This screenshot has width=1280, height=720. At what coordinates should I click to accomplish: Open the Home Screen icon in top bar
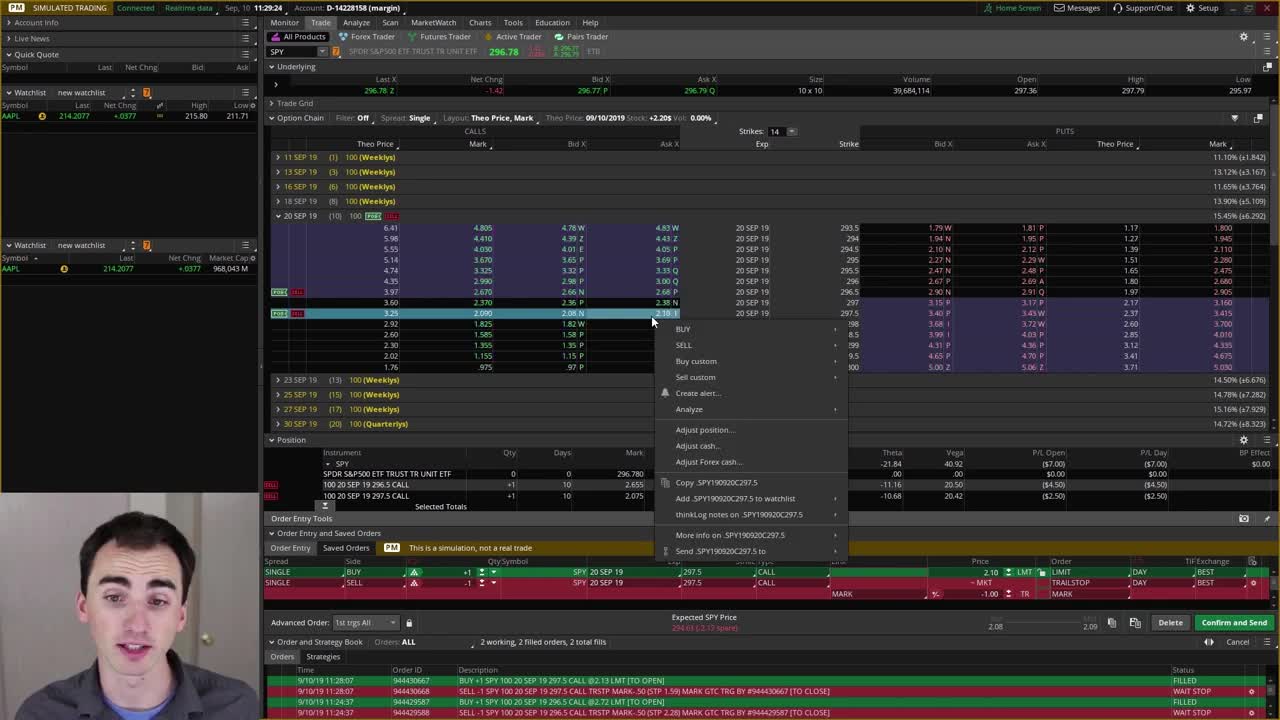pyautogui.click(x=987, y=8)
